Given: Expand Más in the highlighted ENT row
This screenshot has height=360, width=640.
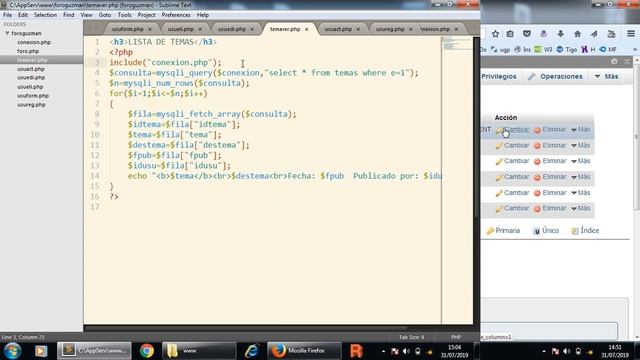Looking at the screenshot, I should (x=580, y=130).
